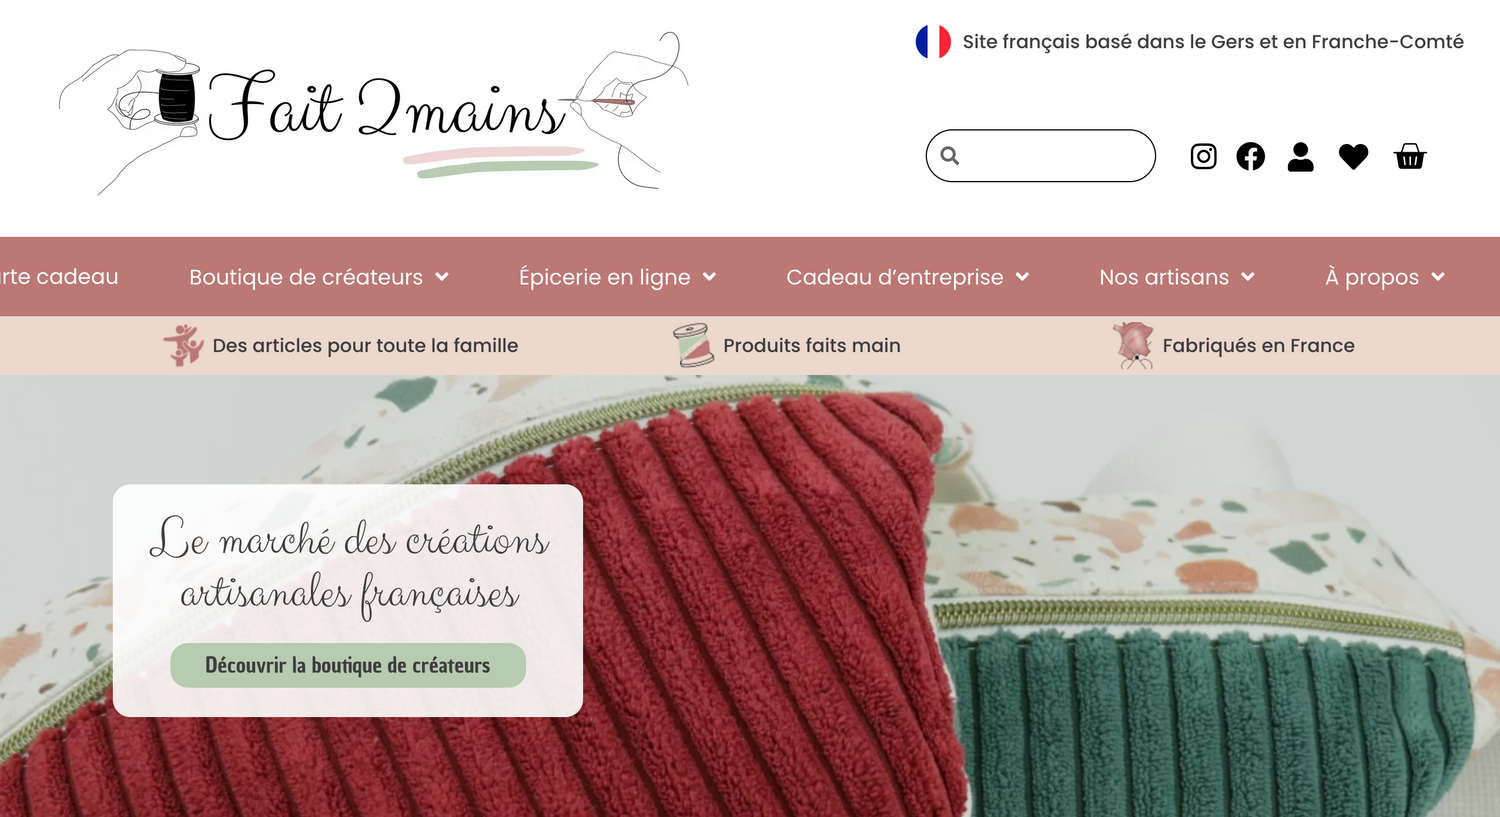This screenshot has width=1500, height=817.
Task: Expand the À propos dropdown arrow
Action: (1438, 277)
